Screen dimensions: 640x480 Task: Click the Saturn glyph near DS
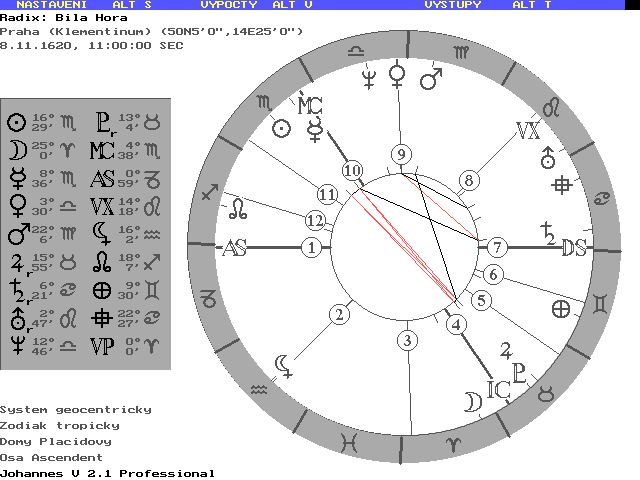point(547,232)
